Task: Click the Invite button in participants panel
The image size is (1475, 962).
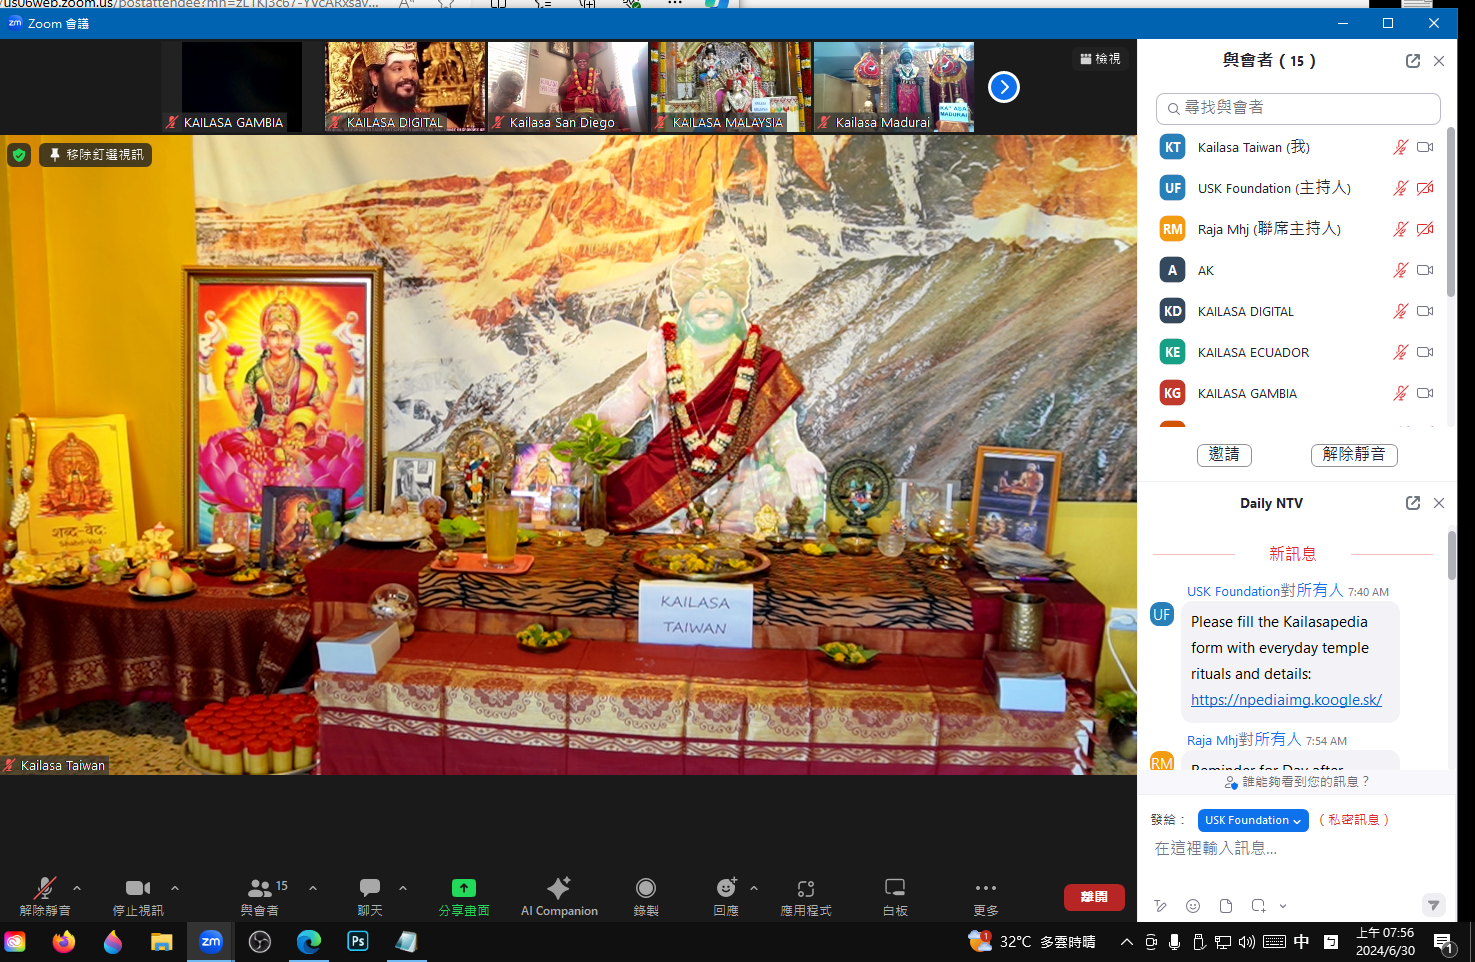Action: (1224, 455)
